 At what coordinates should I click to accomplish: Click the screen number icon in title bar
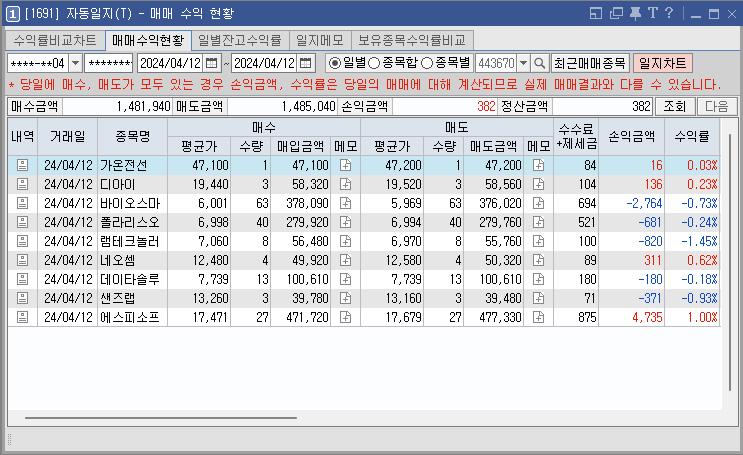coord(12,14)
